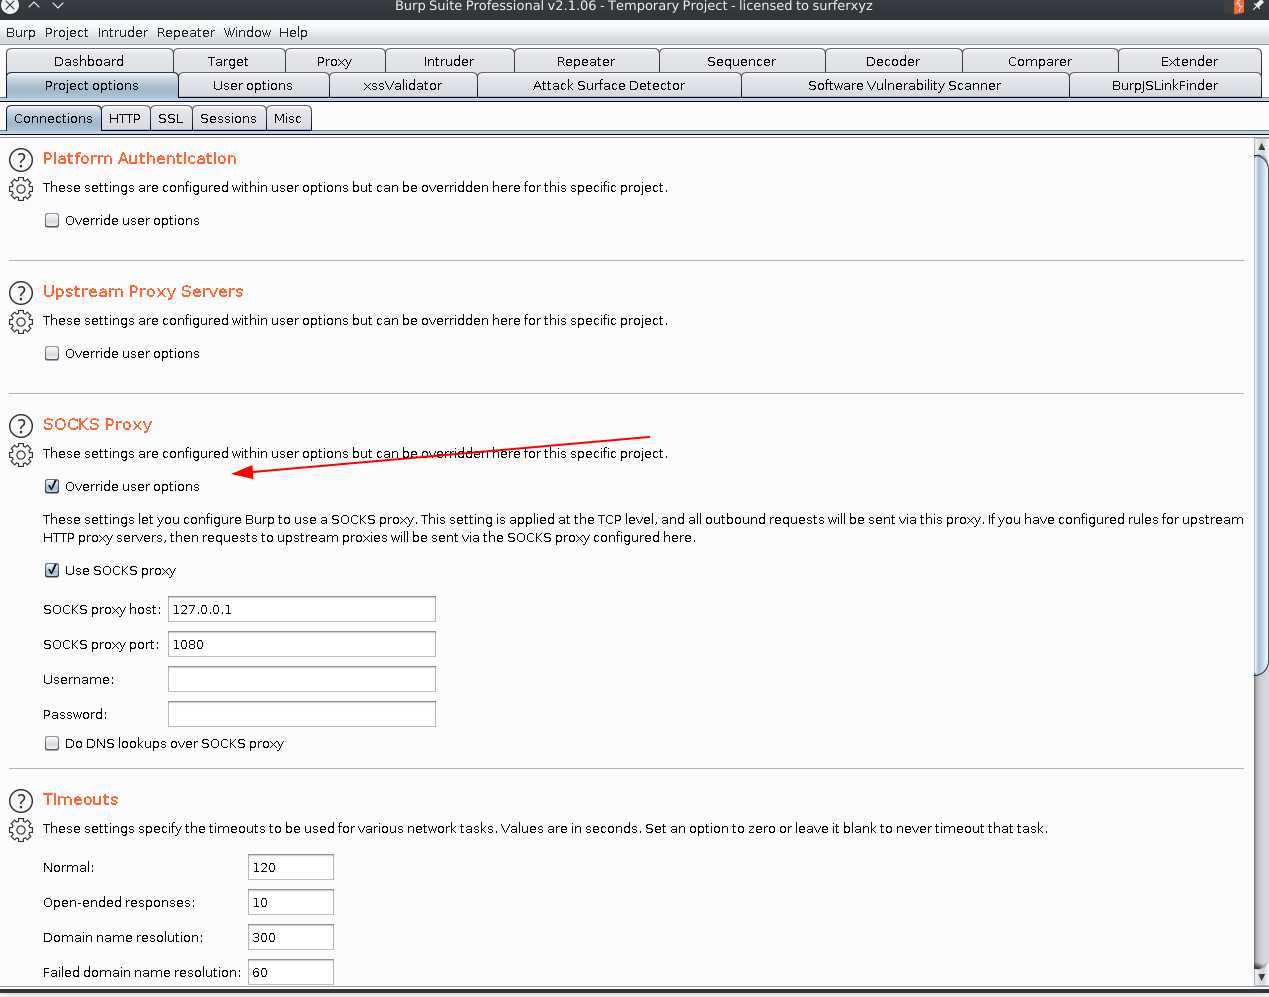Open the Help menu
This screenshot has height=997, width=1269.
coord(293,32)
